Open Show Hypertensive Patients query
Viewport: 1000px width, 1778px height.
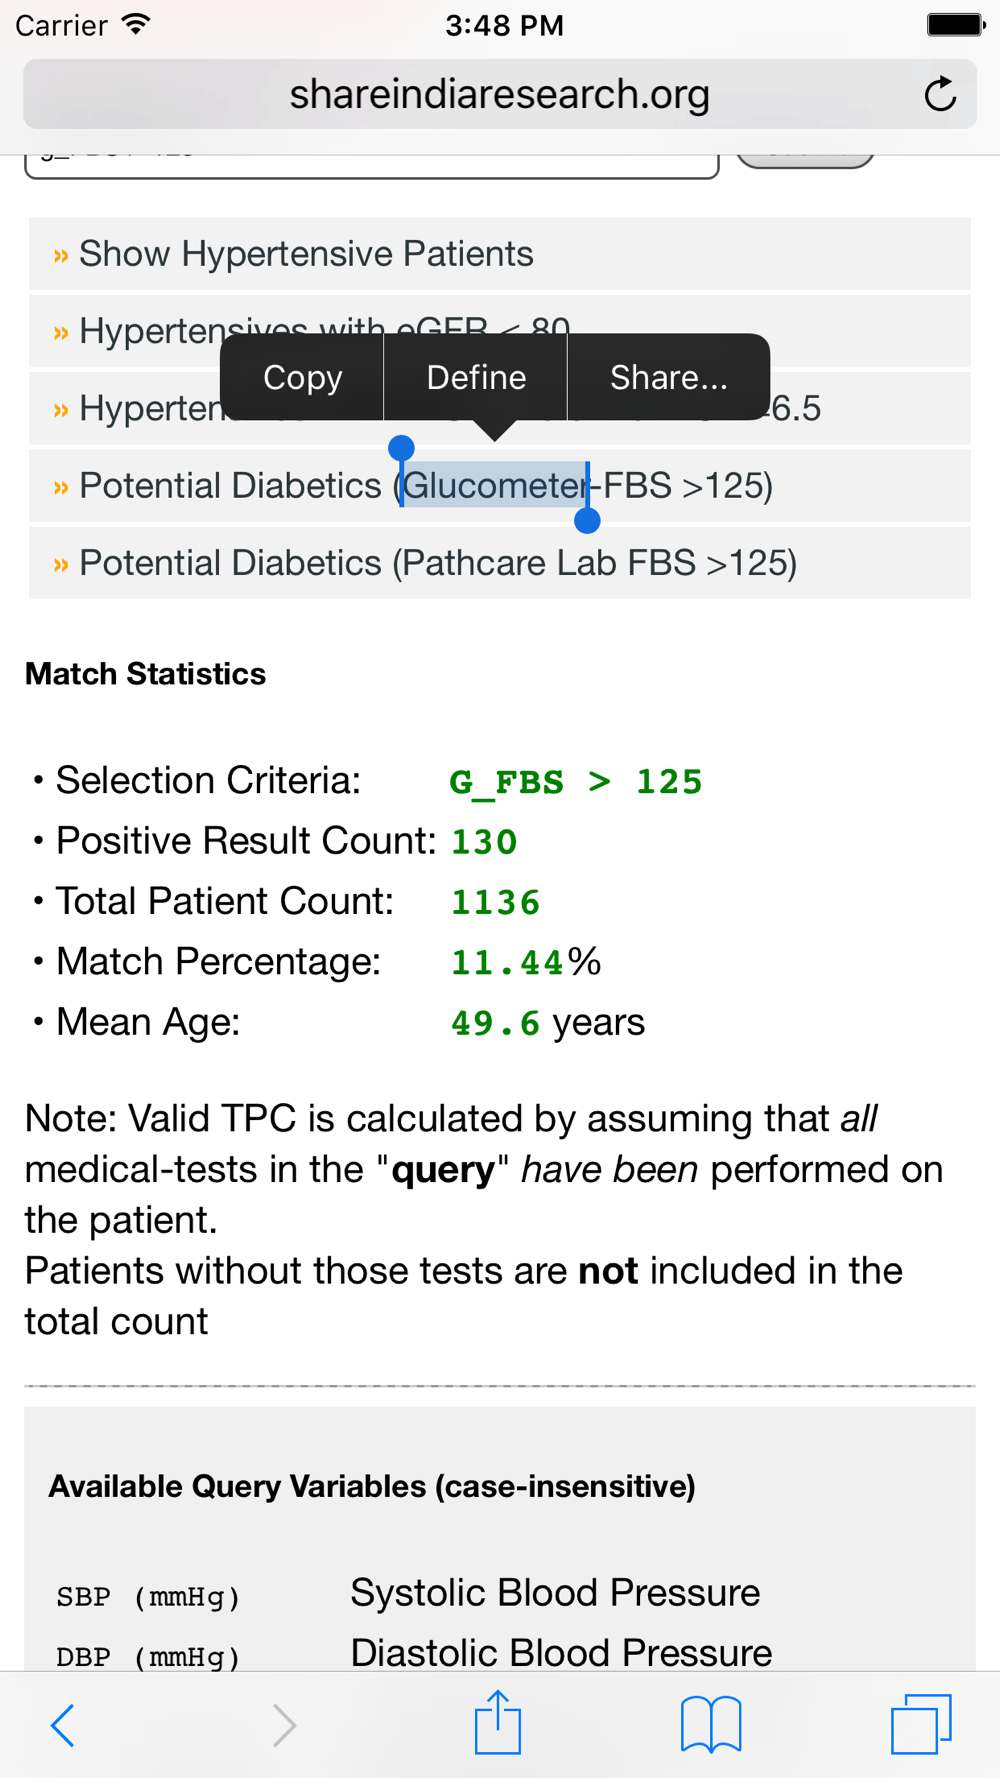click(x=500, y=254)
